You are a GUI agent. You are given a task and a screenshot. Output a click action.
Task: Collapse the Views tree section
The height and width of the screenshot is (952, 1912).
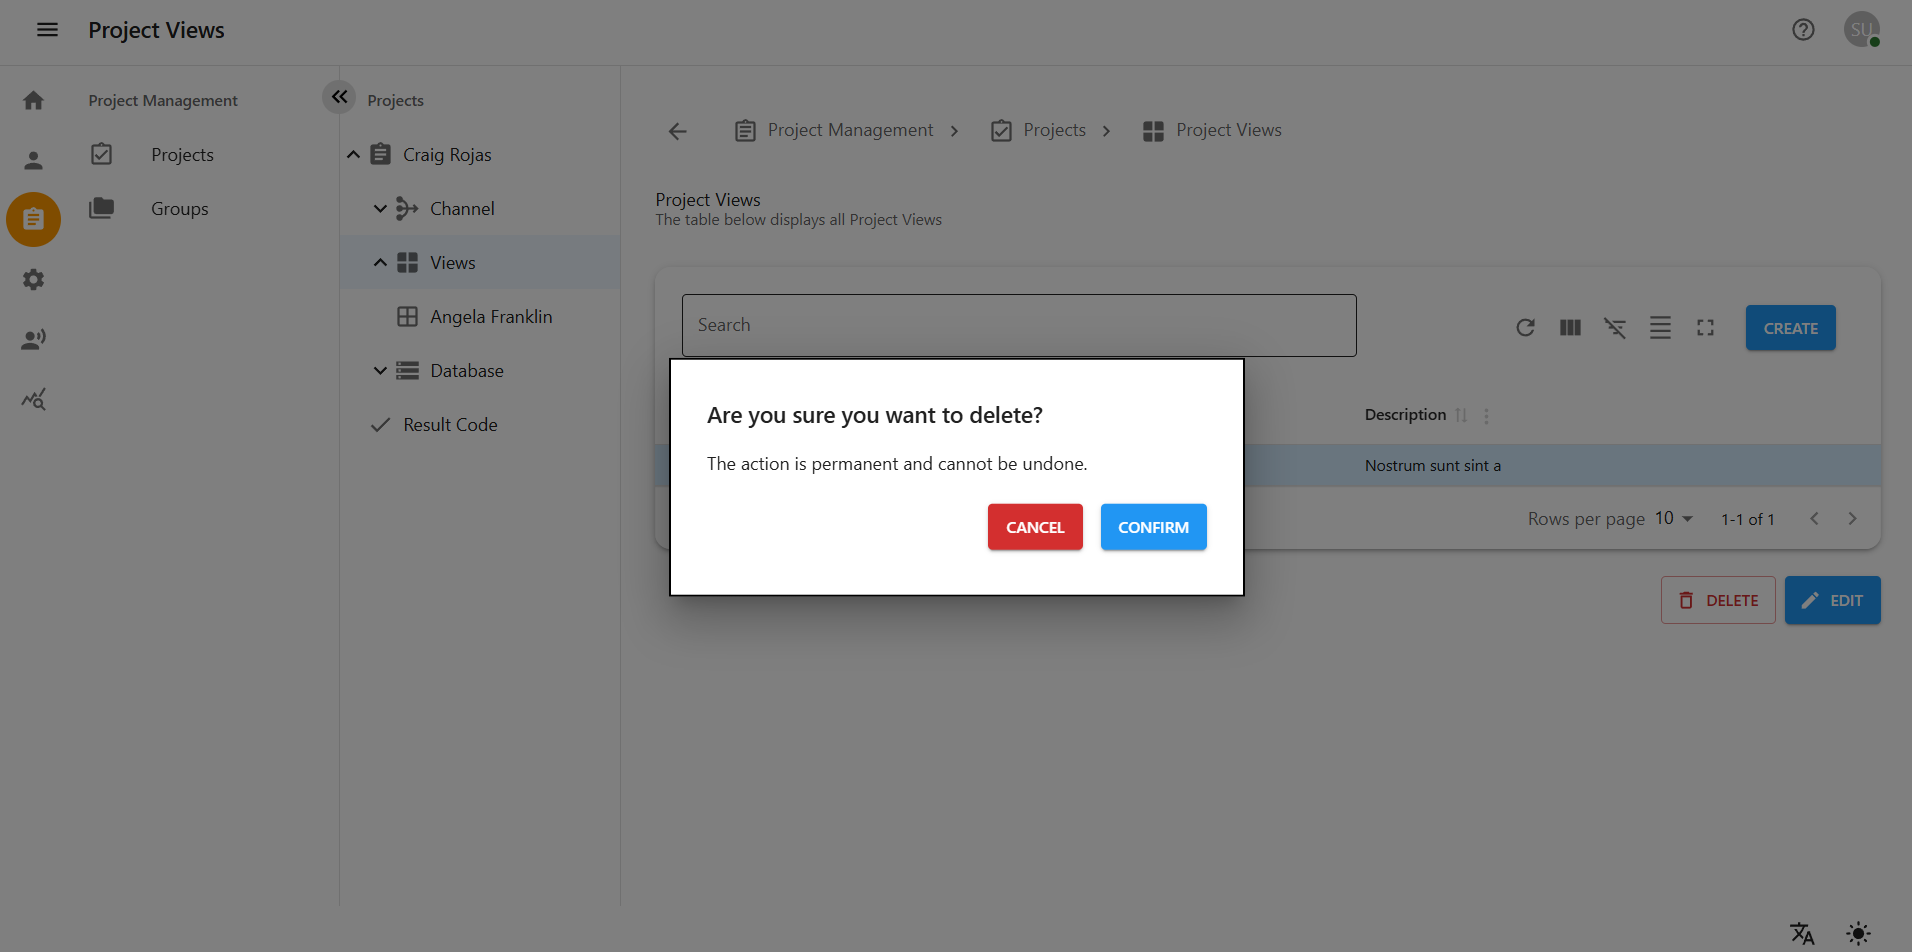(380, 262)
